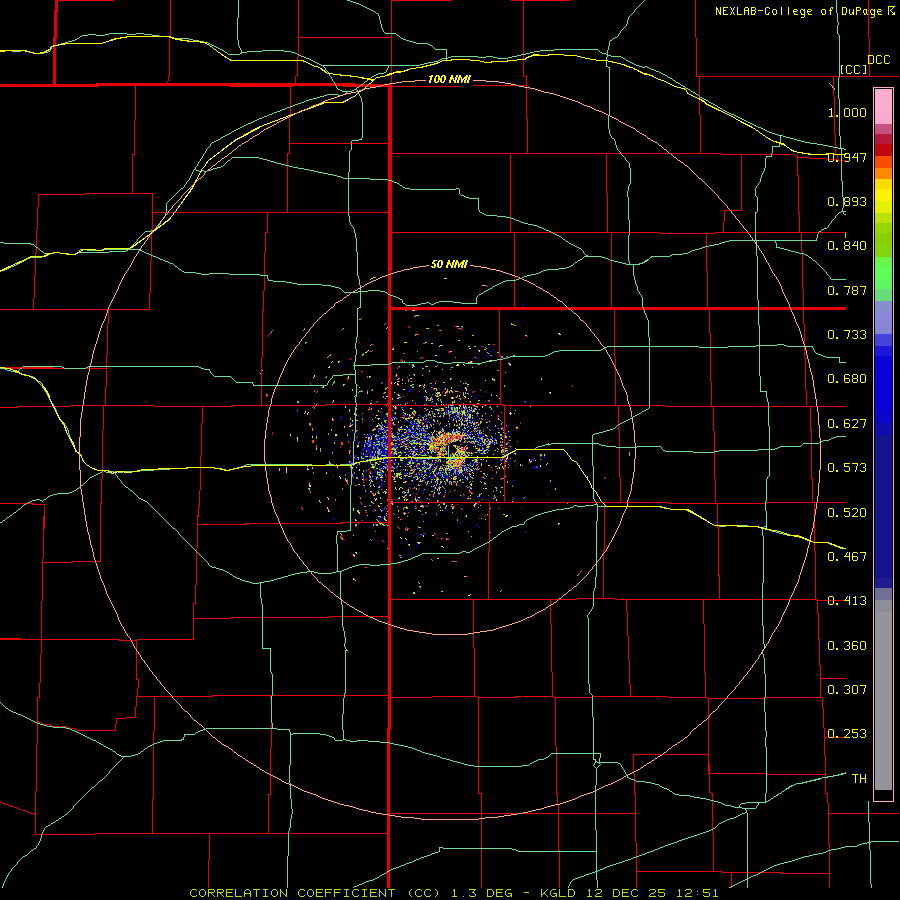Click the 0.307 color scale value
Screen dimensions: 900x900
[847, 690]
